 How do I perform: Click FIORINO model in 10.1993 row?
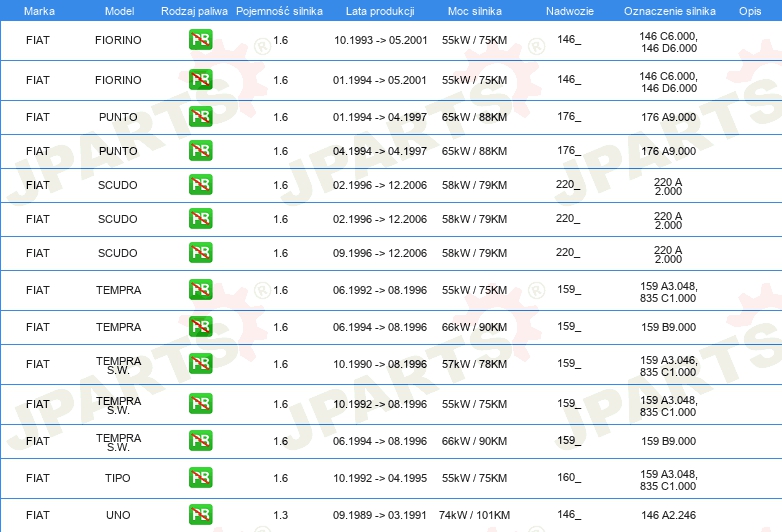[118, 40]
